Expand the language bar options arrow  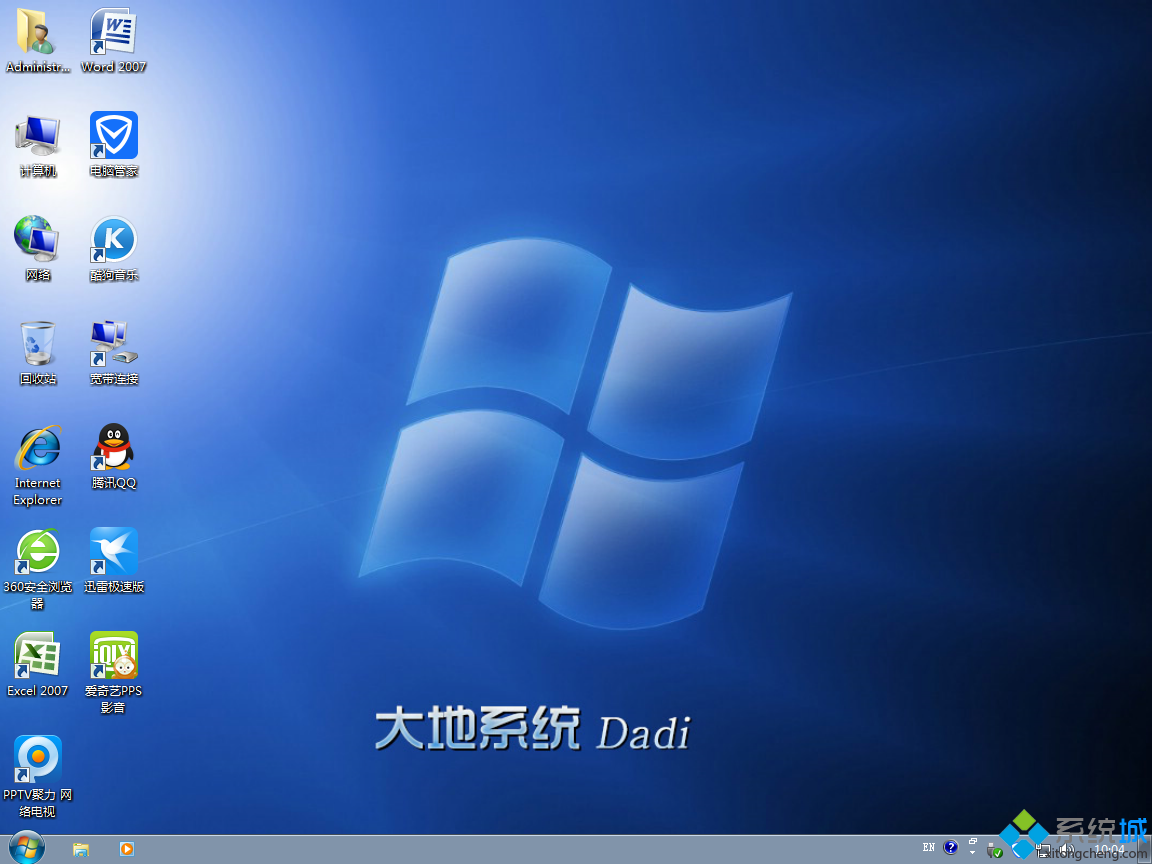973,853
